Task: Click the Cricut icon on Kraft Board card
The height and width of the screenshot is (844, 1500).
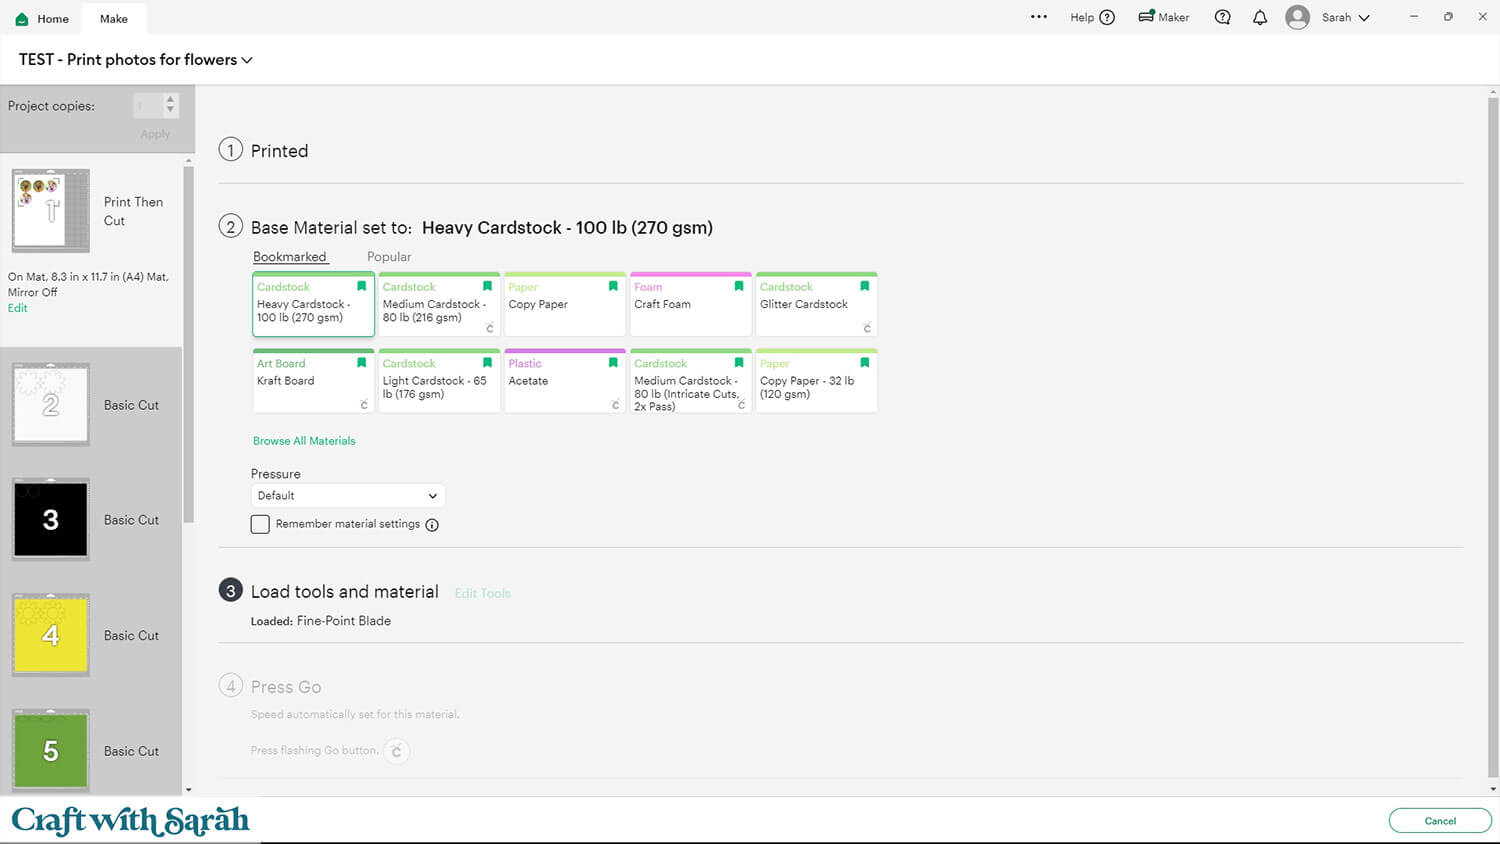Action: tap(364, 405)
